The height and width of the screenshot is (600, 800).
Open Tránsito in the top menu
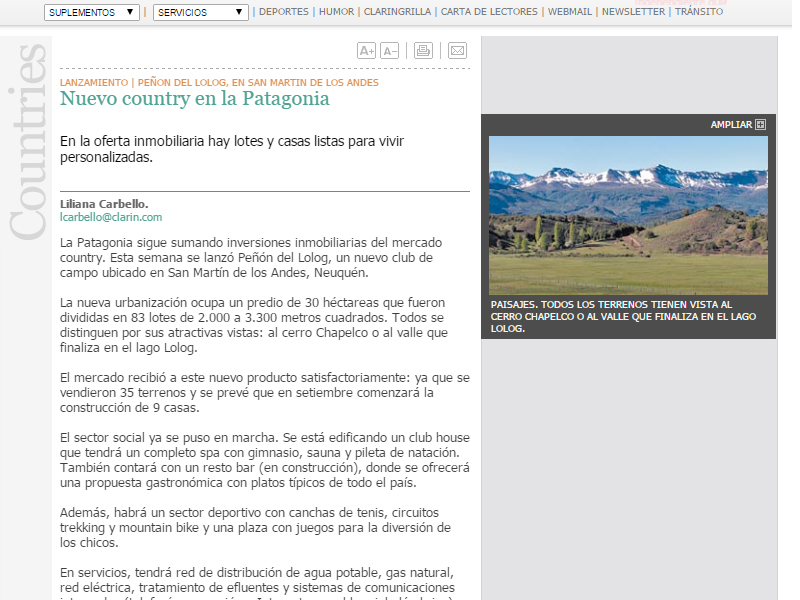[x=699, y=12]
